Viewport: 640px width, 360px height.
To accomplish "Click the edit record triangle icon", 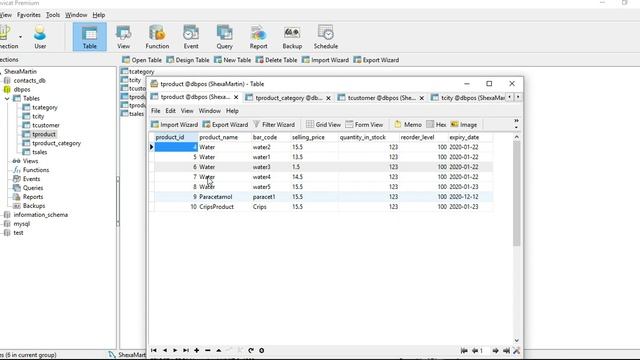I will click(x=219, y=350).
